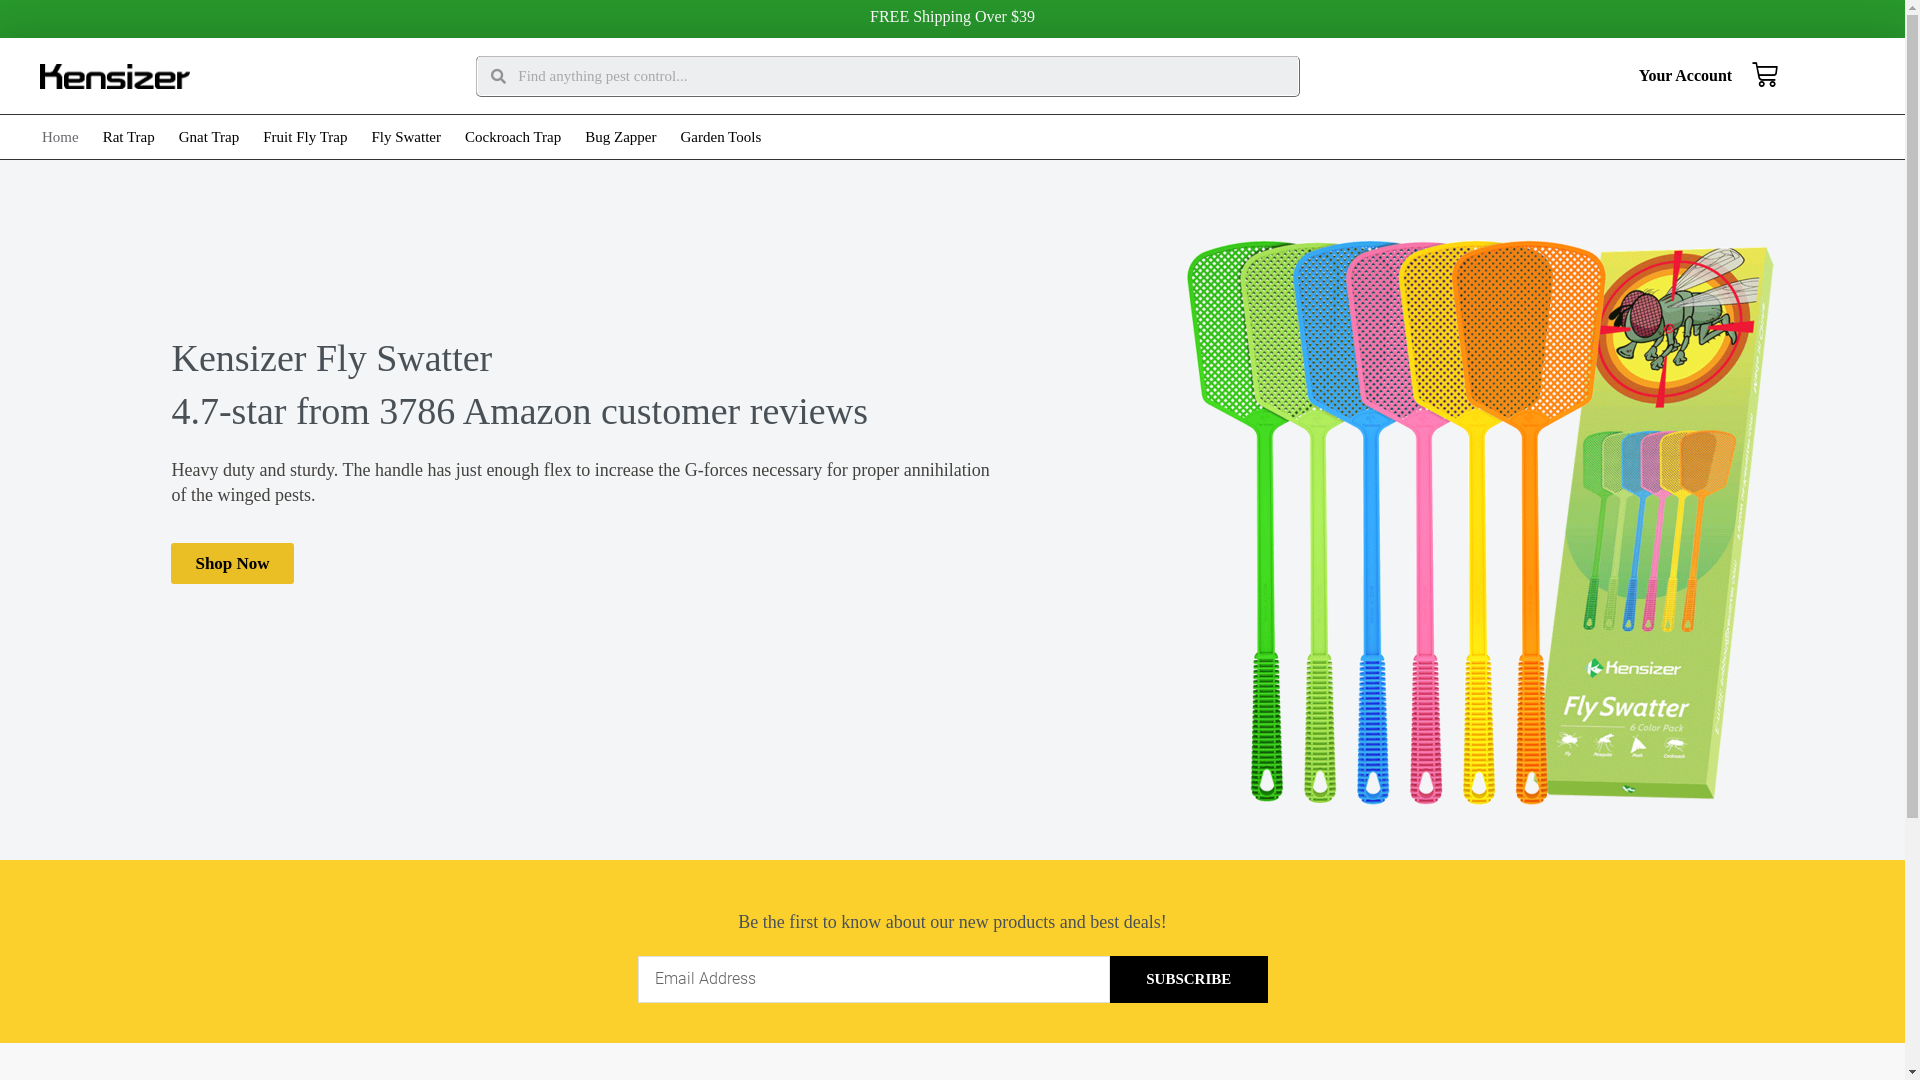1920x1080 pixels.
Task: Click the Shop Now button
Action: 232,564
